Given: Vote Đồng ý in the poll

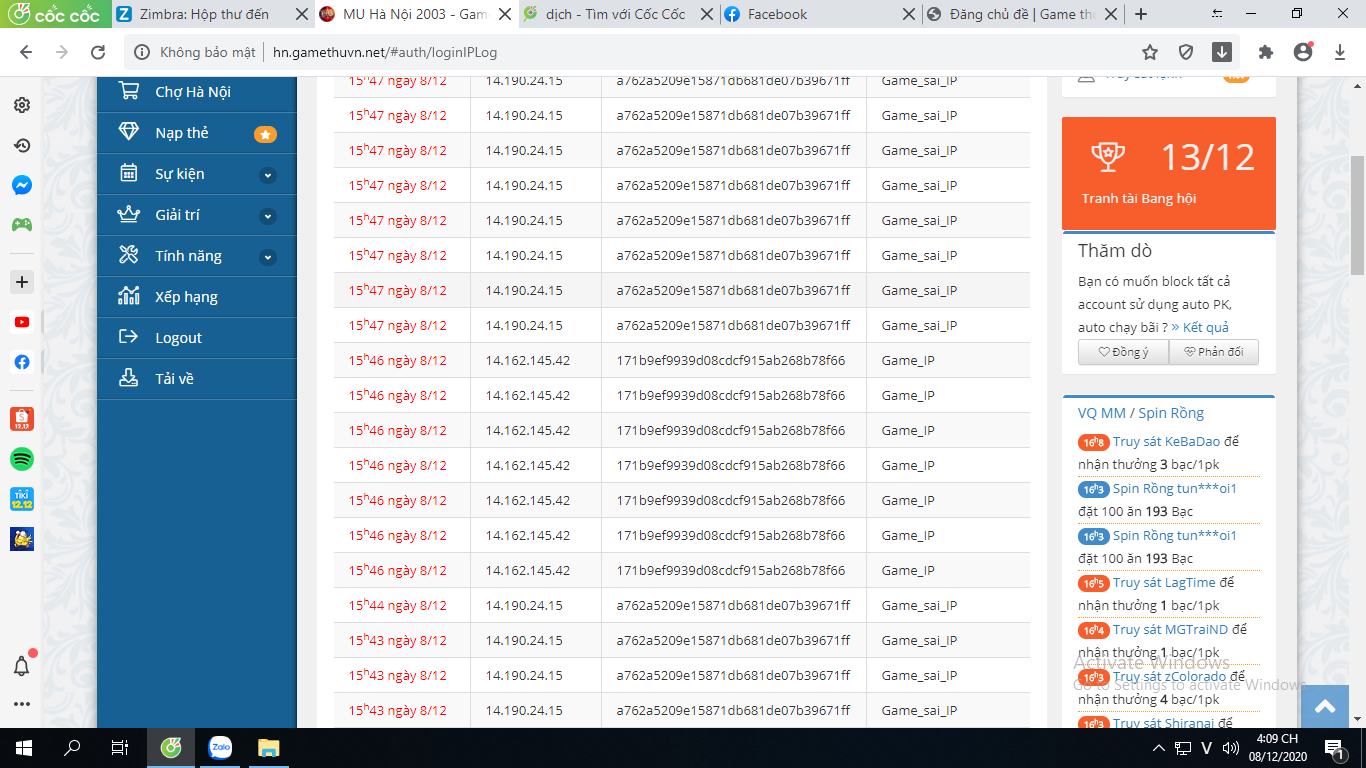Looking at the screenshot, I should point(1123,352).
